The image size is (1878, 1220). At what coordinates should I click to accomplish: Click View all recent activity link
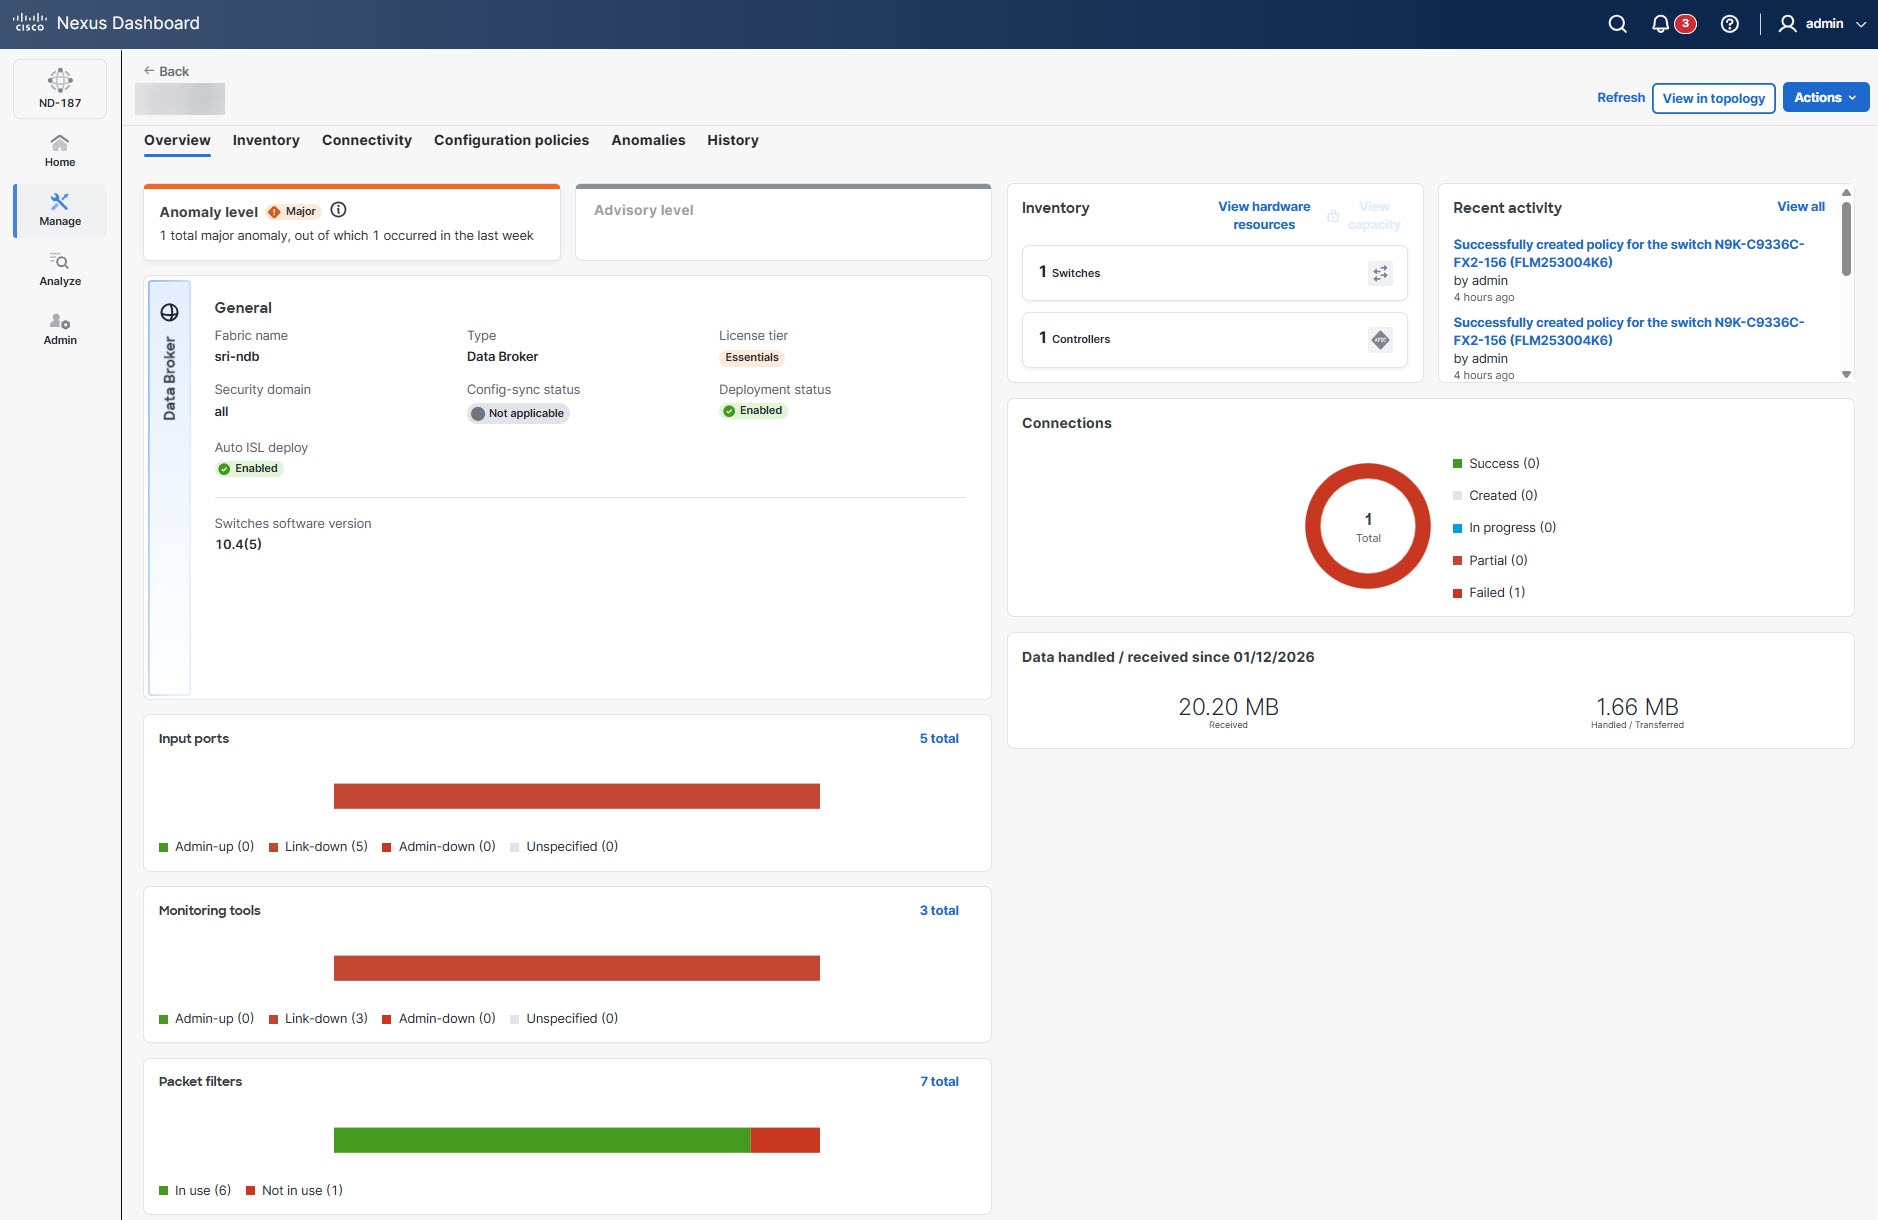[1800, 207]
